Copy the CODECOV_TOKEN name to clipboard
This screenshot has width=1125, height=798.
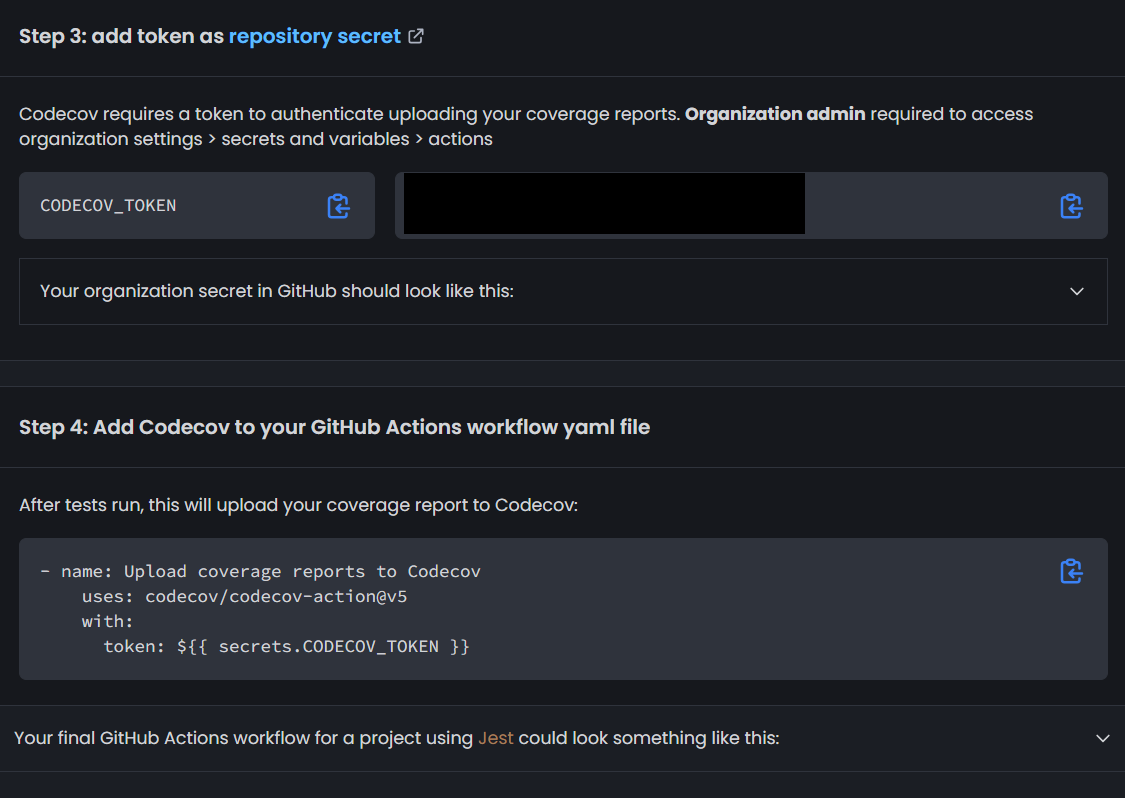(338, 206)
